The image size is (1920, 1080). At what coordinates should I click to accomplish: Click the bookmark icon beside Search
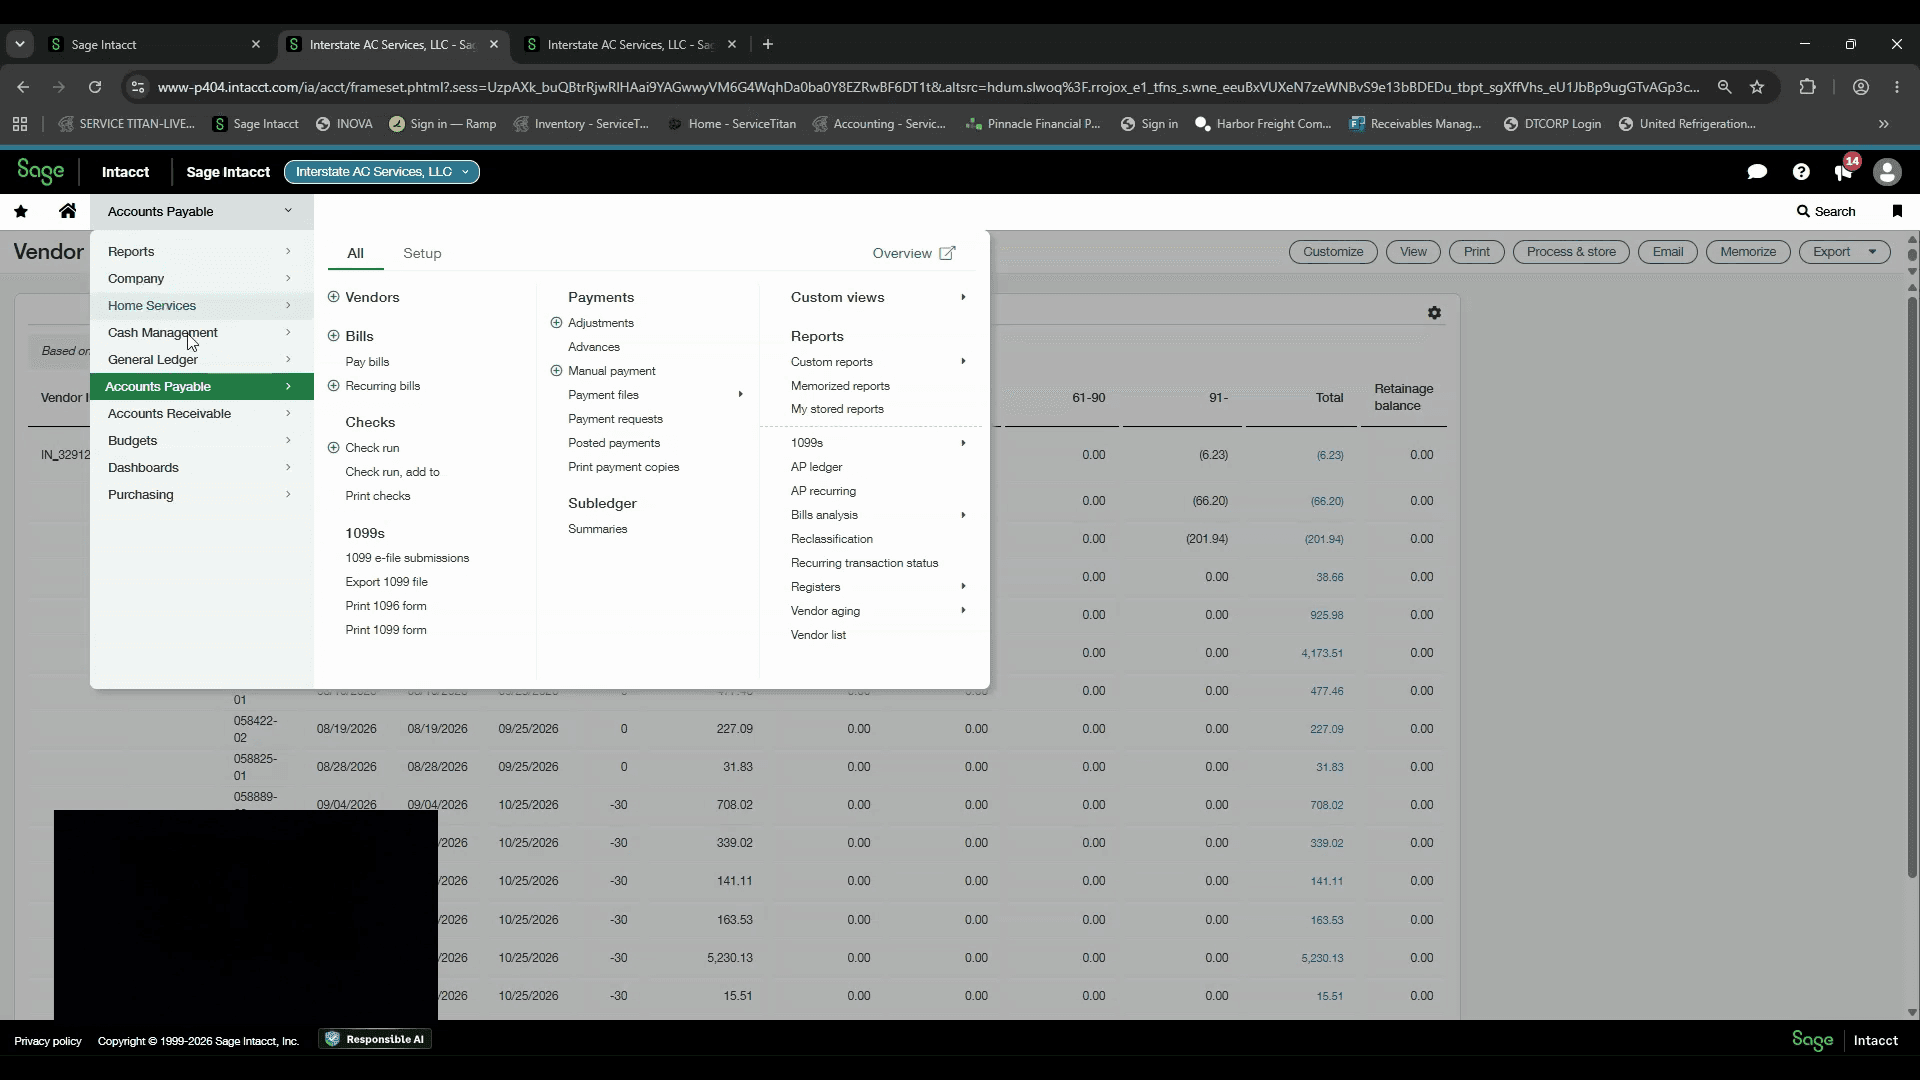click(x=1897, y=211)
